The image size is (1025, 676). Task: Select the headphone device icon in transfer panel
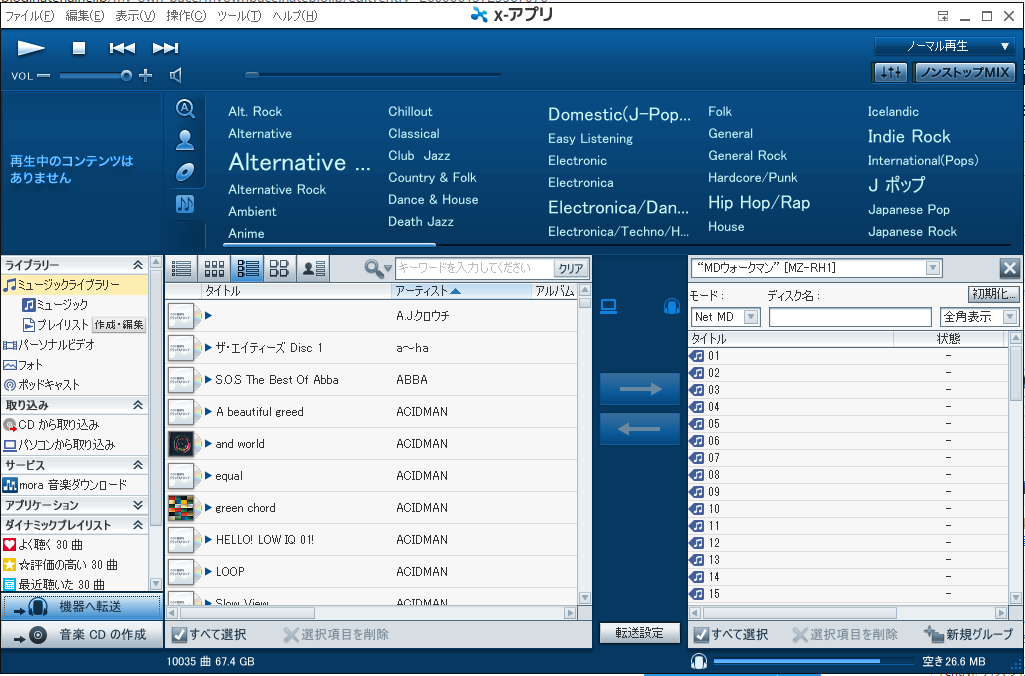click(671, 306)
